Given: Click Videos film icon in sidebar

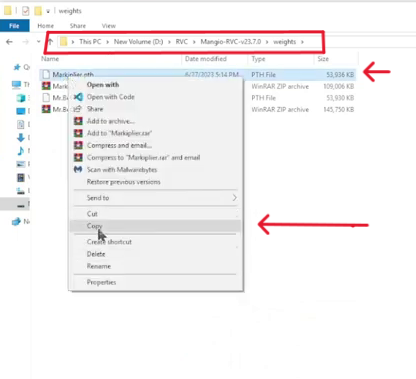Looking at the screenshot, I should (21, 178).
